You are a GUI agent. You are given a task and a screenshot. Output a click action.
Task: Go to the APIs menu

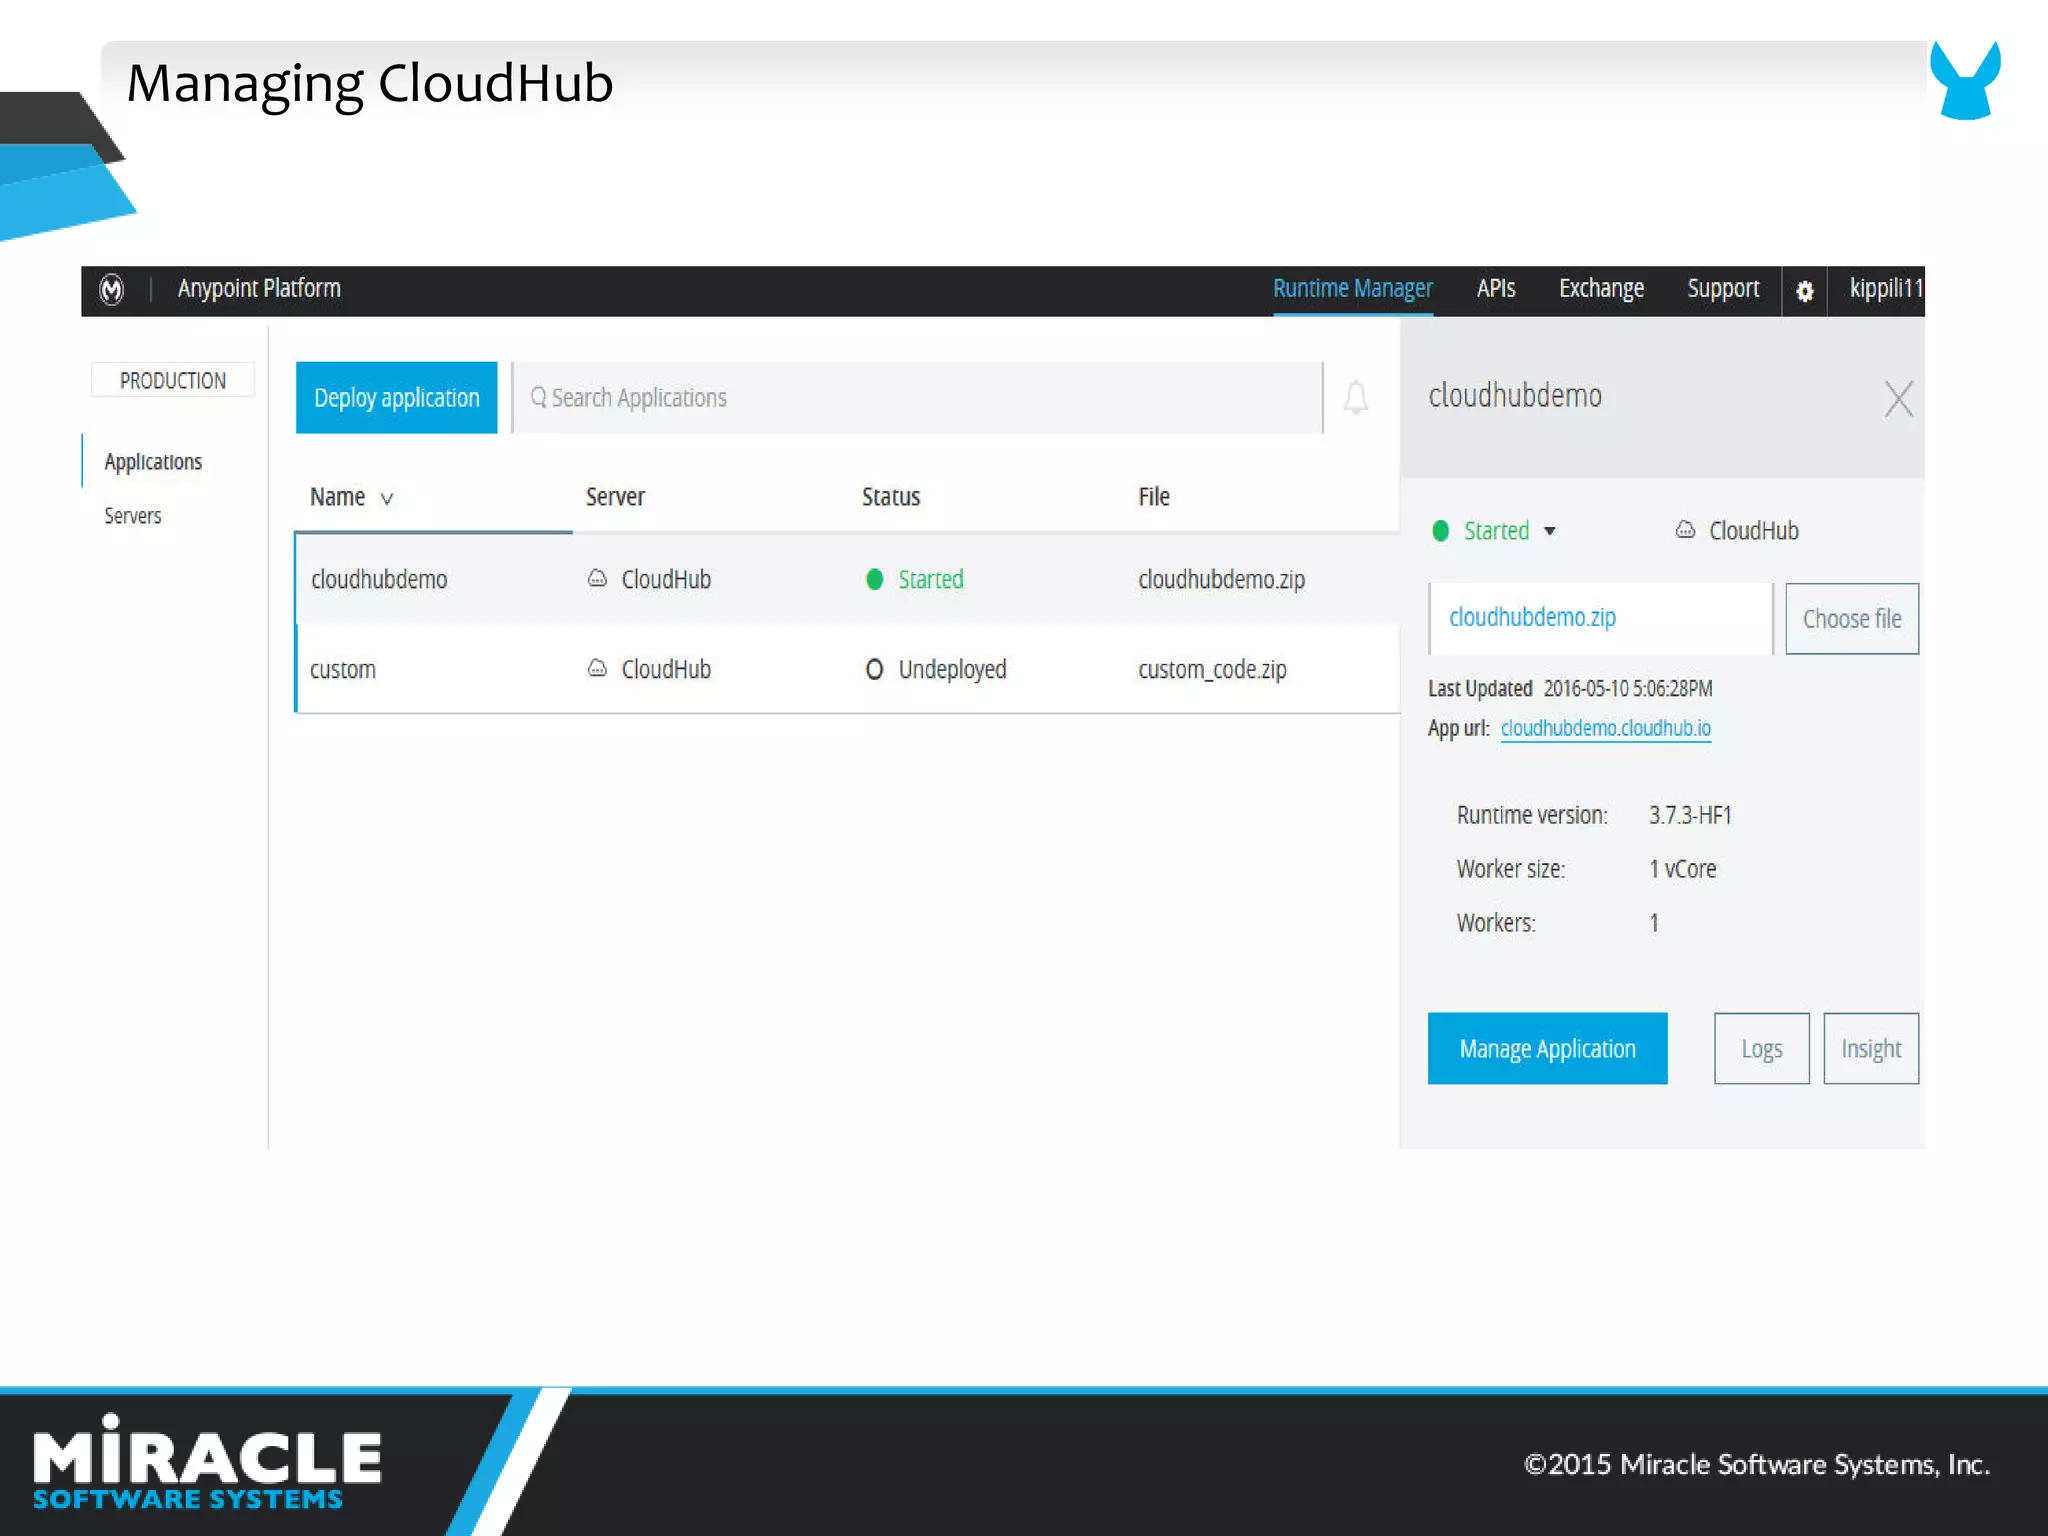coord(1495,288)
